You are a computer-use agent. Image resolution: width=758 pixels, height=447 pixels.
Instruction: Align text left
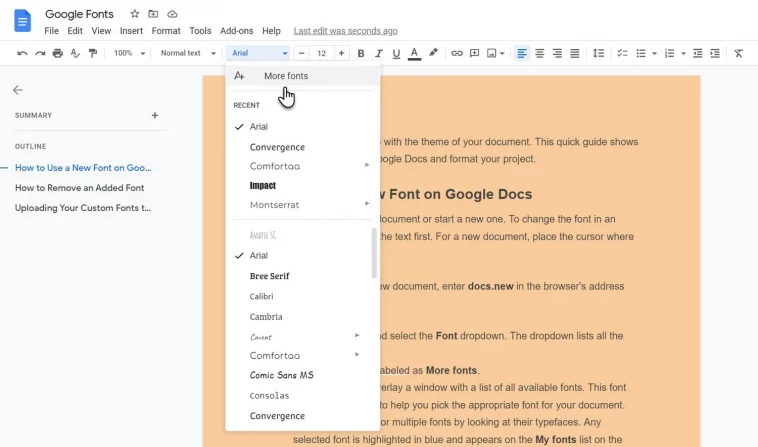(x=522, y=53)
